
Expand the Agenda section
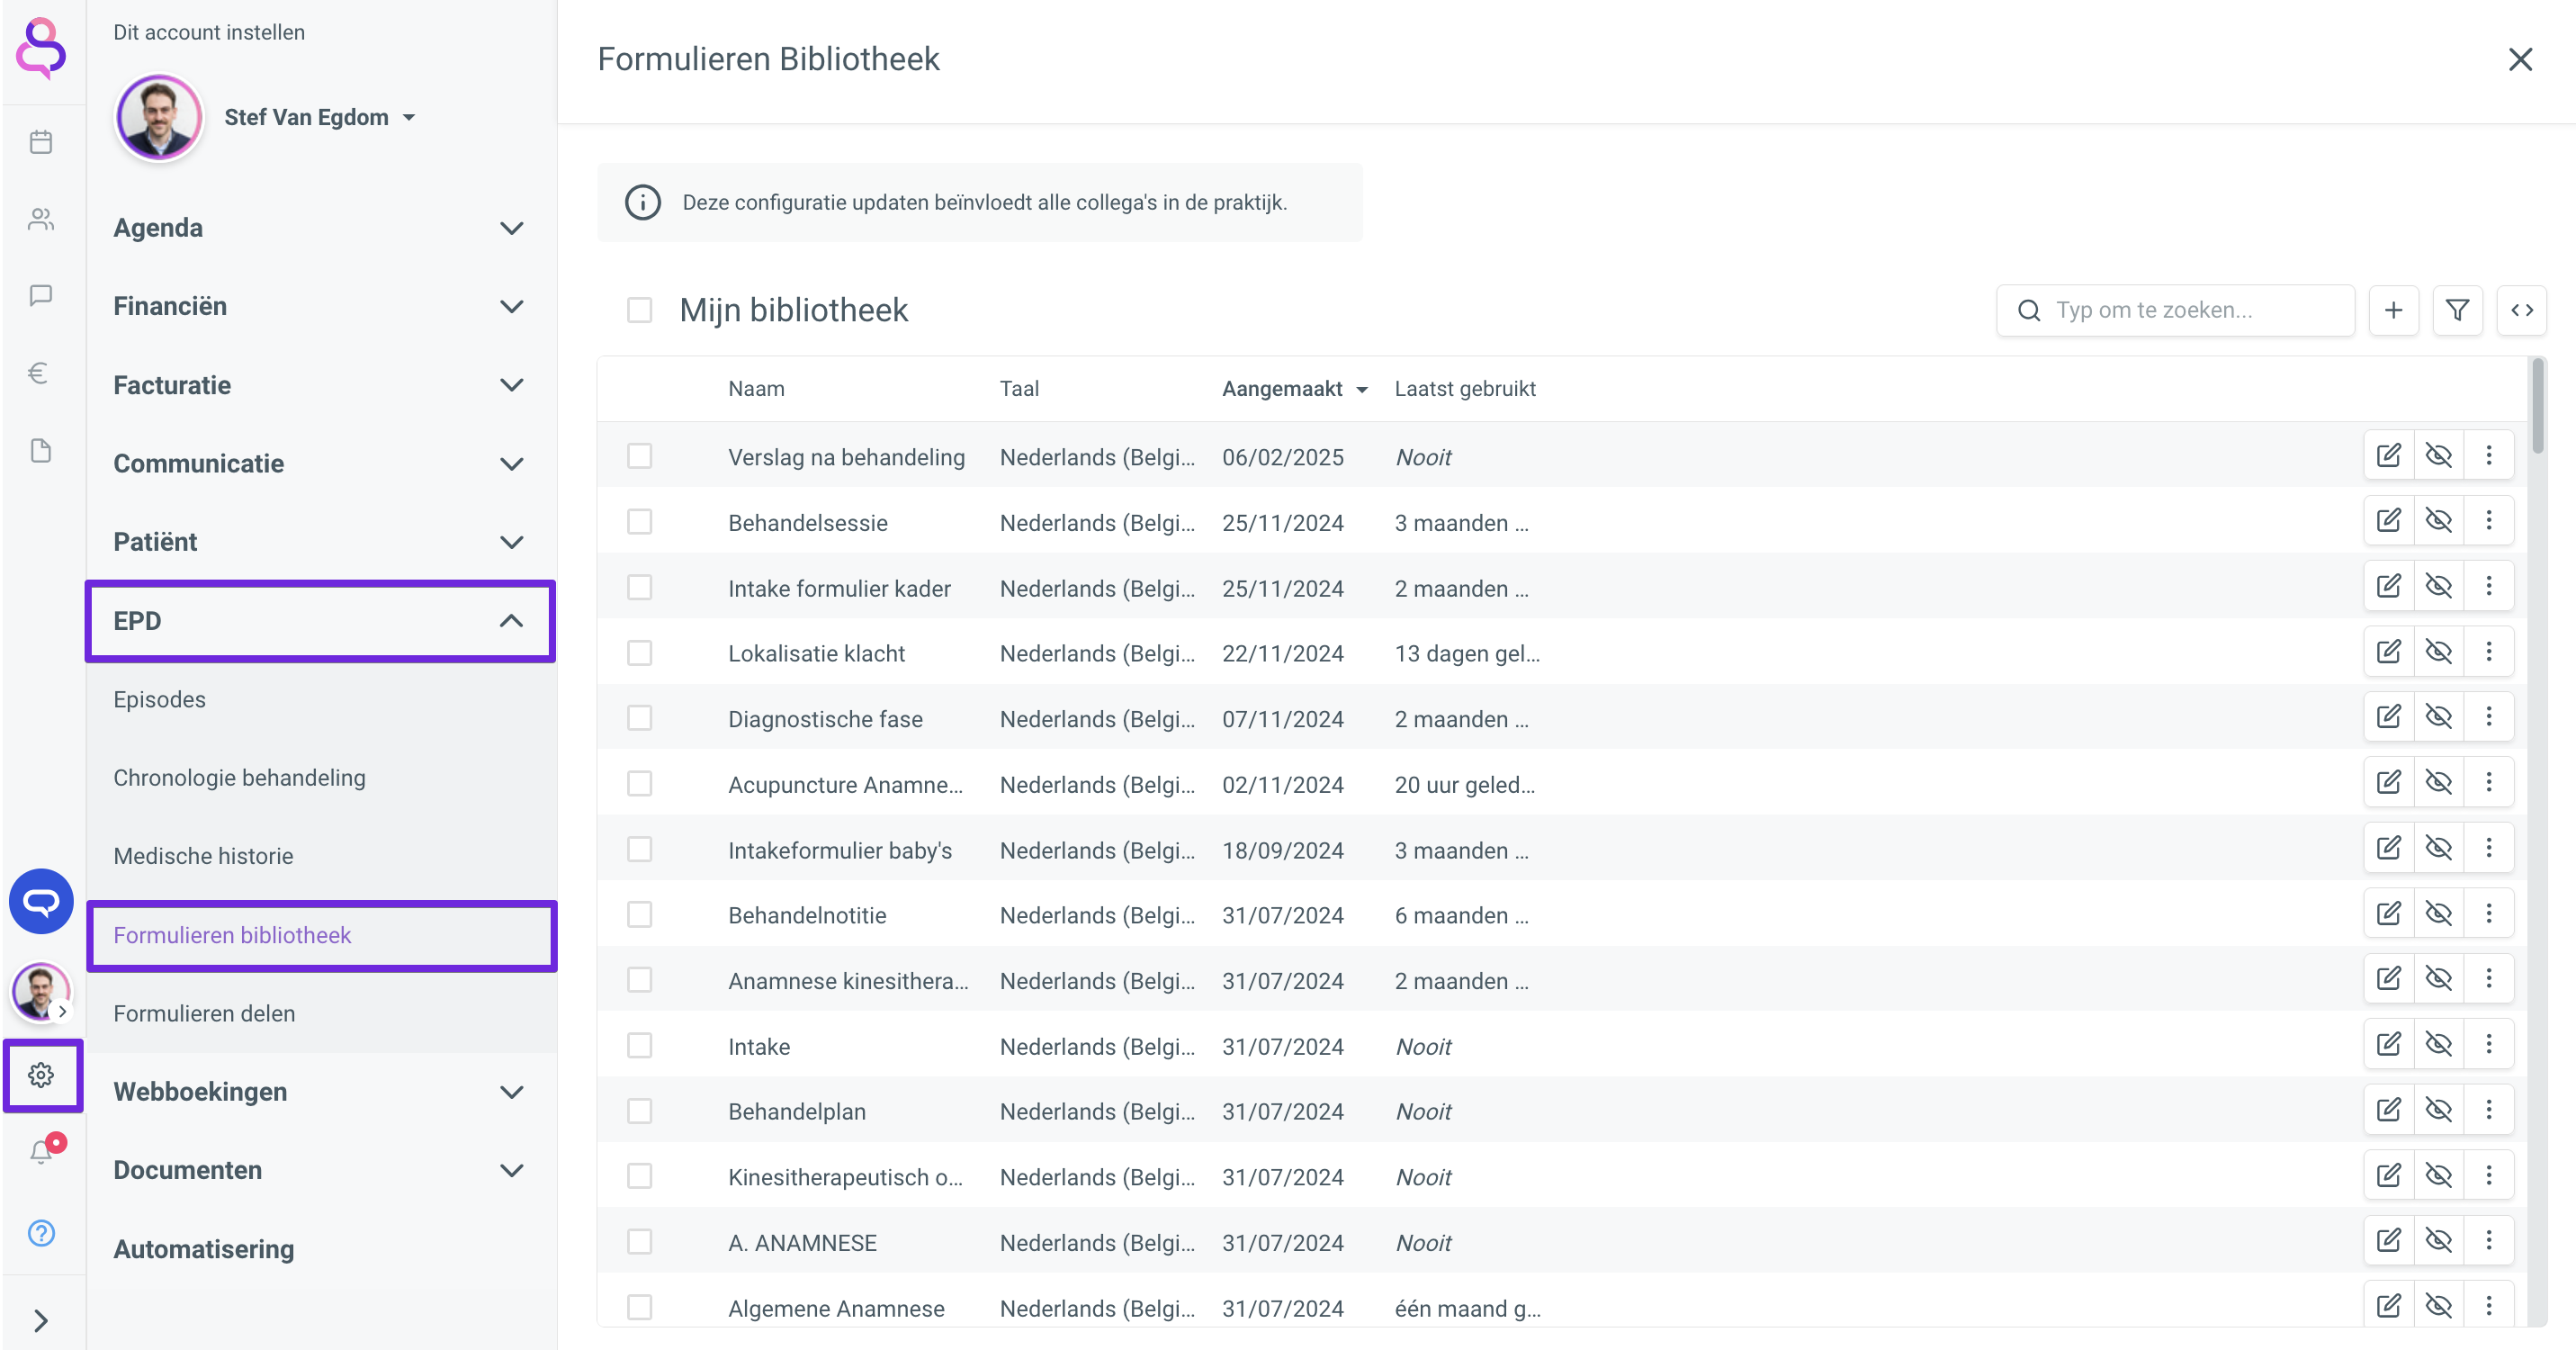[x=320, y=228]
